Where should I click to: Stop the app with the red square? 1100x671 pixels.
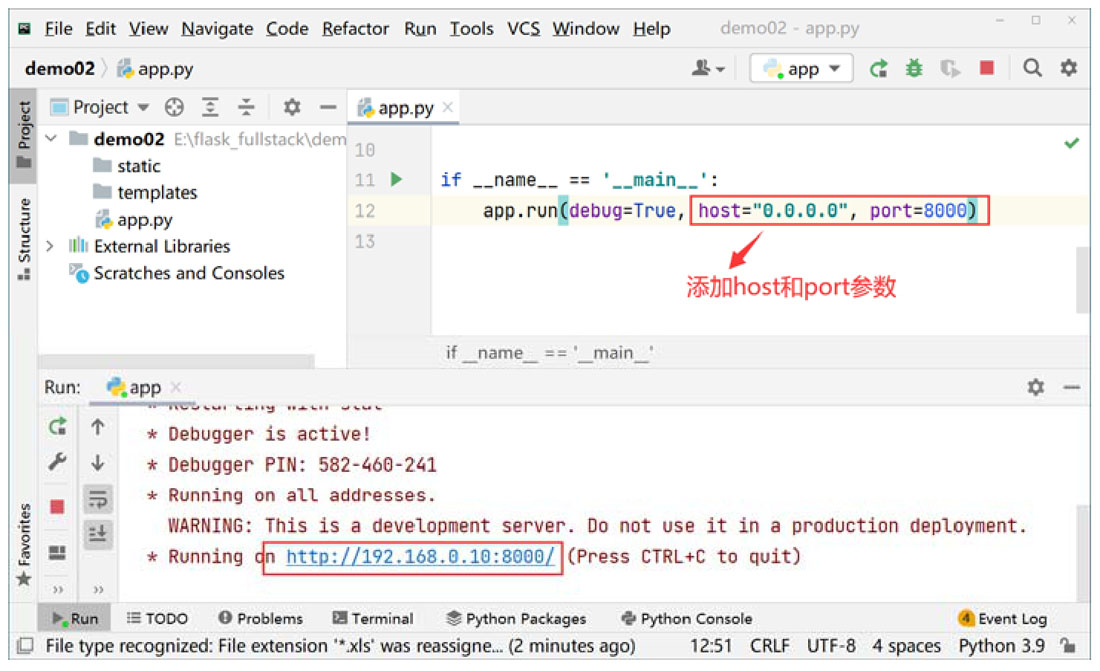point(987,68)
